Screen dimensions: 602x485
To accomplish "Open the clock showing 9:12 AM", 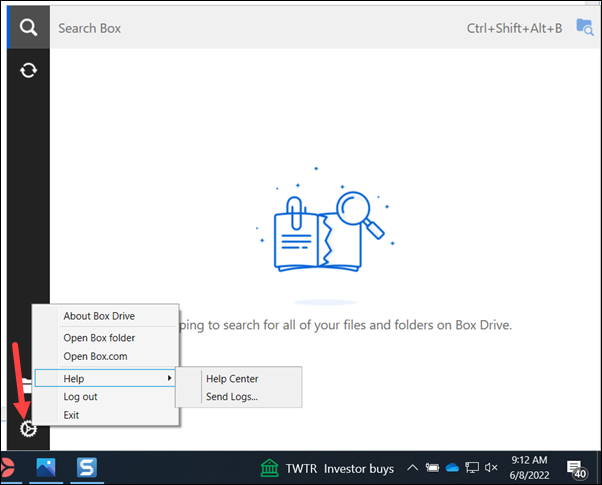I will click(529, 468).
